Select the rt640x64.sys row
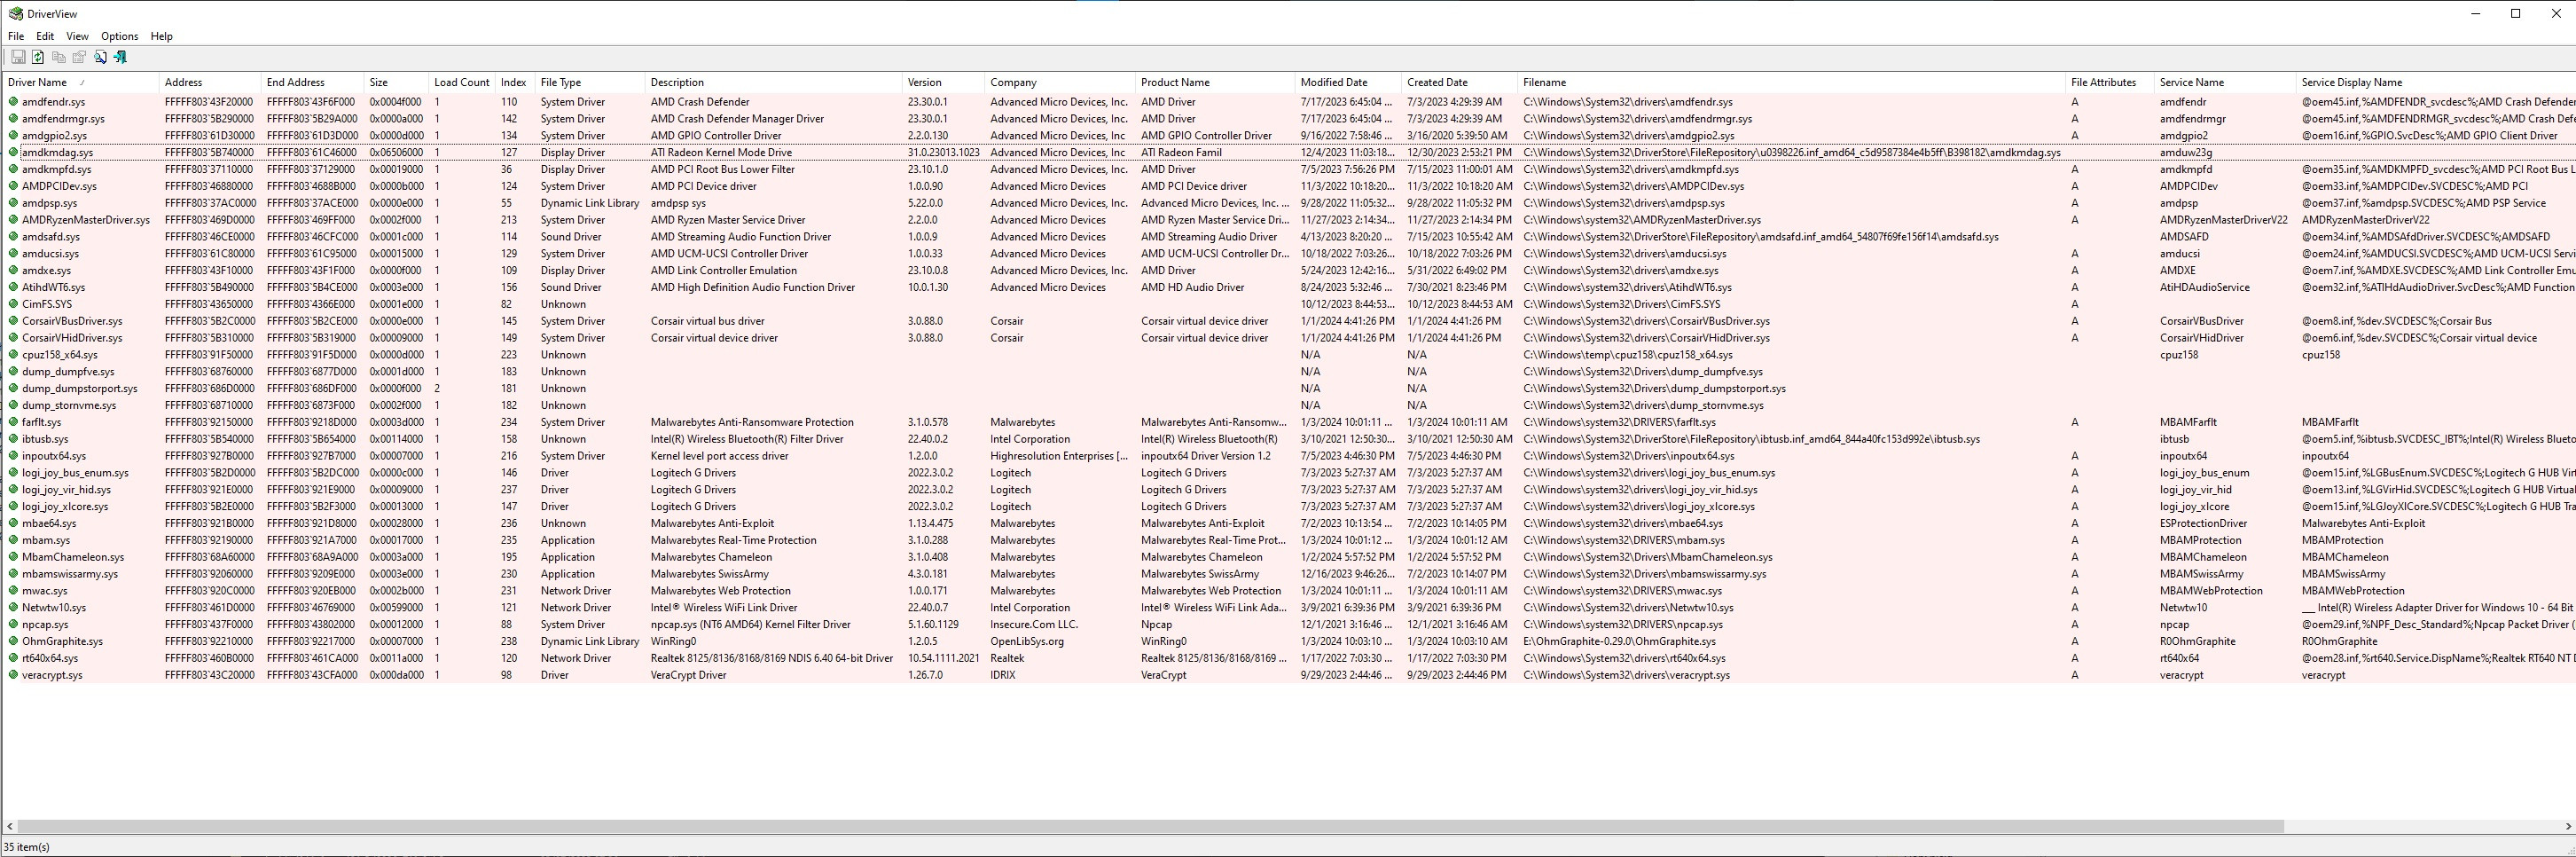This screenshot has height=857, width=2576. click(1288, 659)
